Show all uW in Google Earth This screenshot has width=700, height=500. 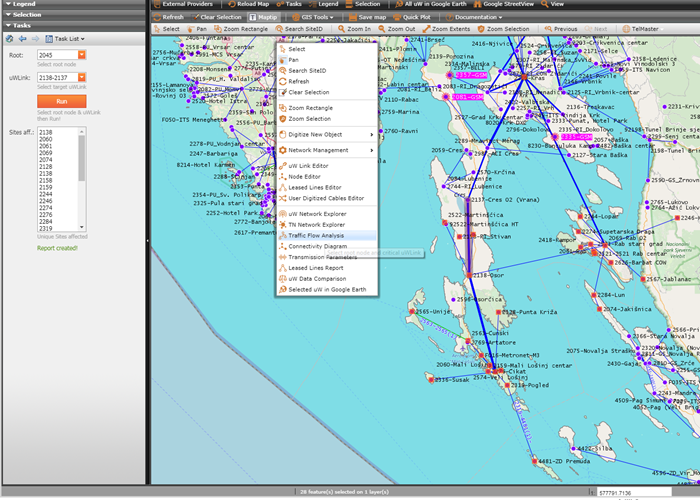431,4
